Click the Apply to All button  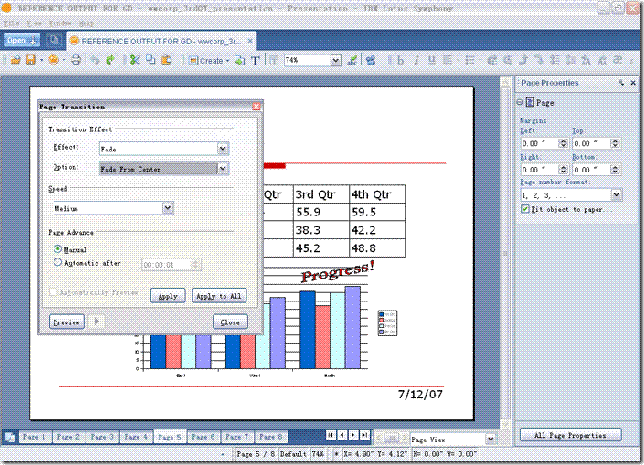click(x=218, y=296)
